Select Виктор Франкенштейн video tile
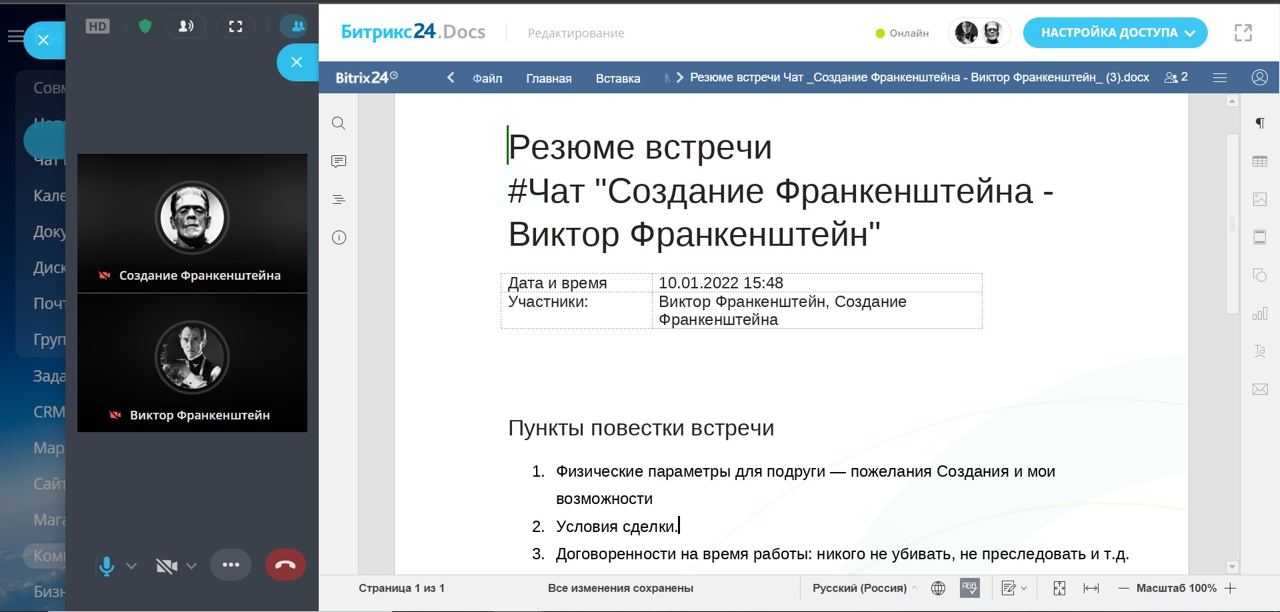1280x612 pixels. click(x=192, y=363)
